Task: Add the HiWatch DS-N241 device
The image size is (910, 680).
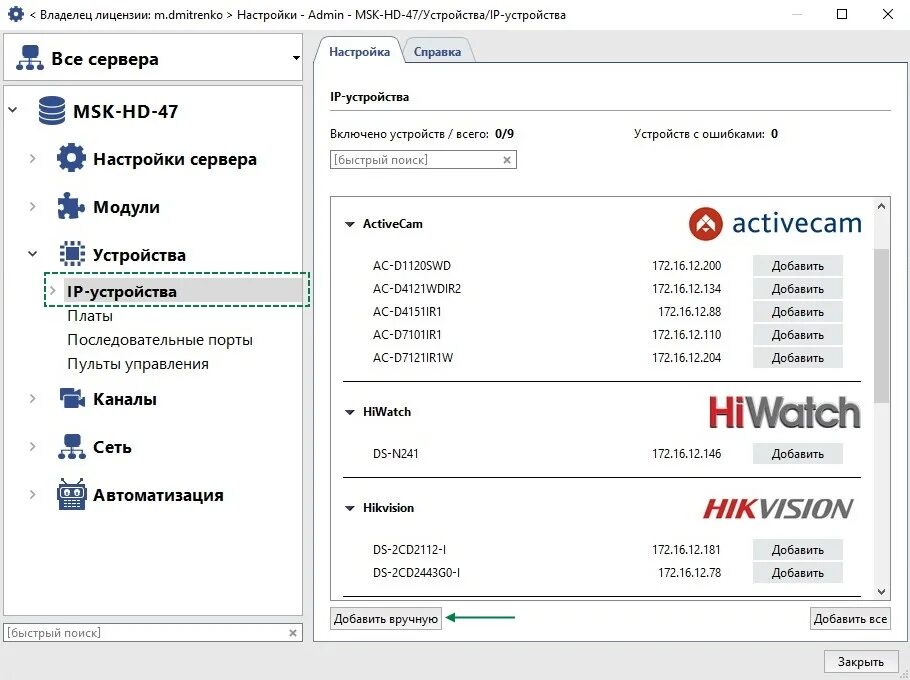Action: pyautogui.click(x=797, y=454)
